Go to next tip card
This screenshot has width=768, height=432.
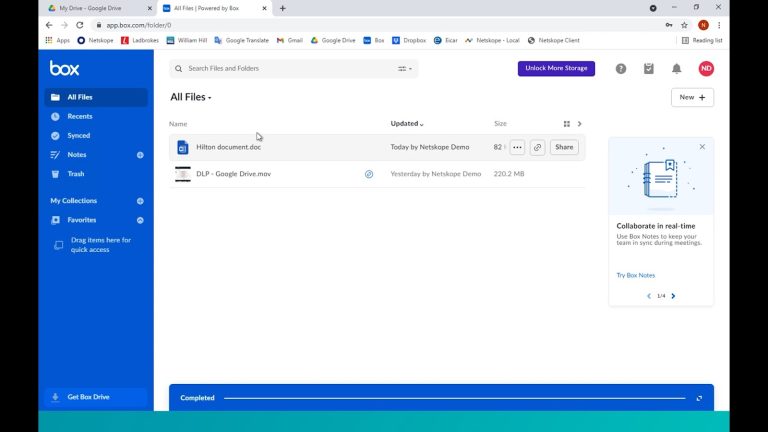673,296
